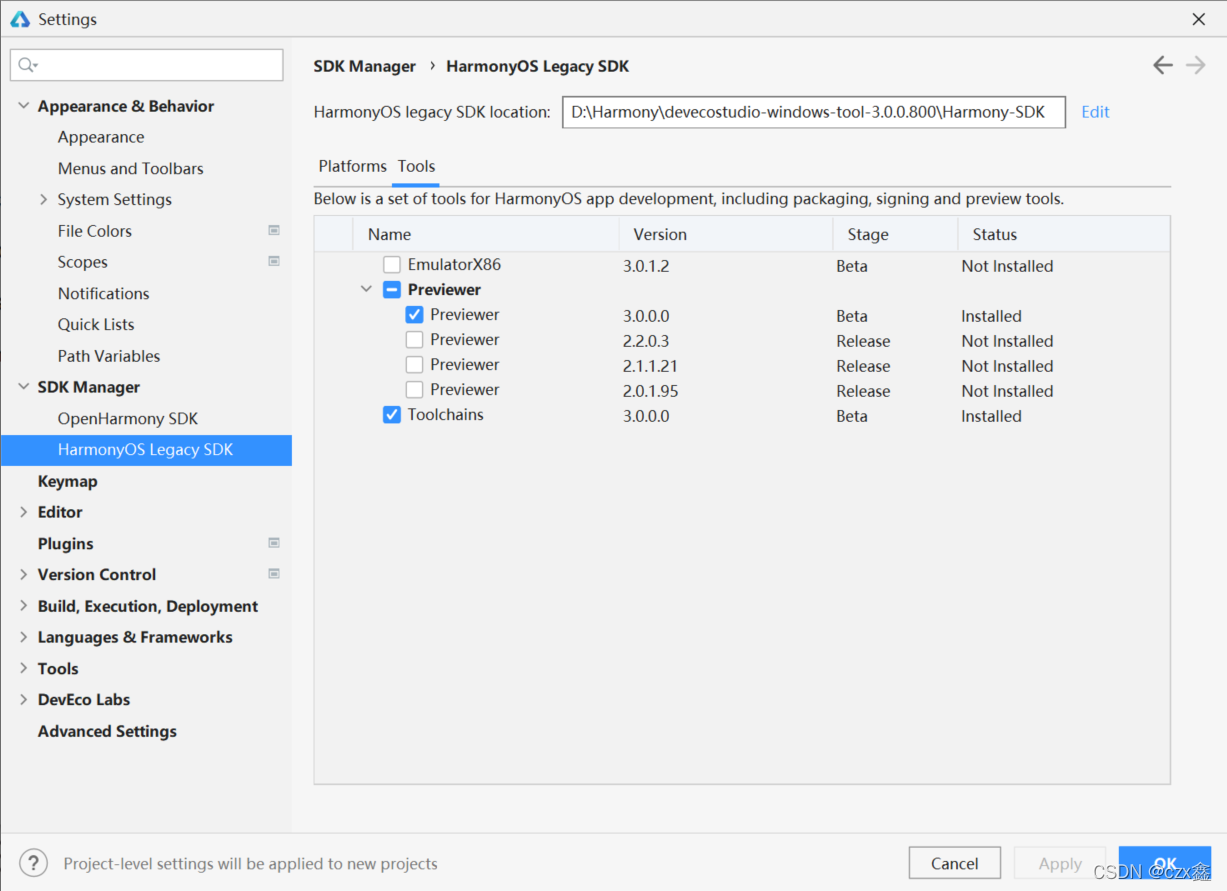1227x891 pixels.
Task: Collapse the SDK Manager section
Action: point(24,387)
